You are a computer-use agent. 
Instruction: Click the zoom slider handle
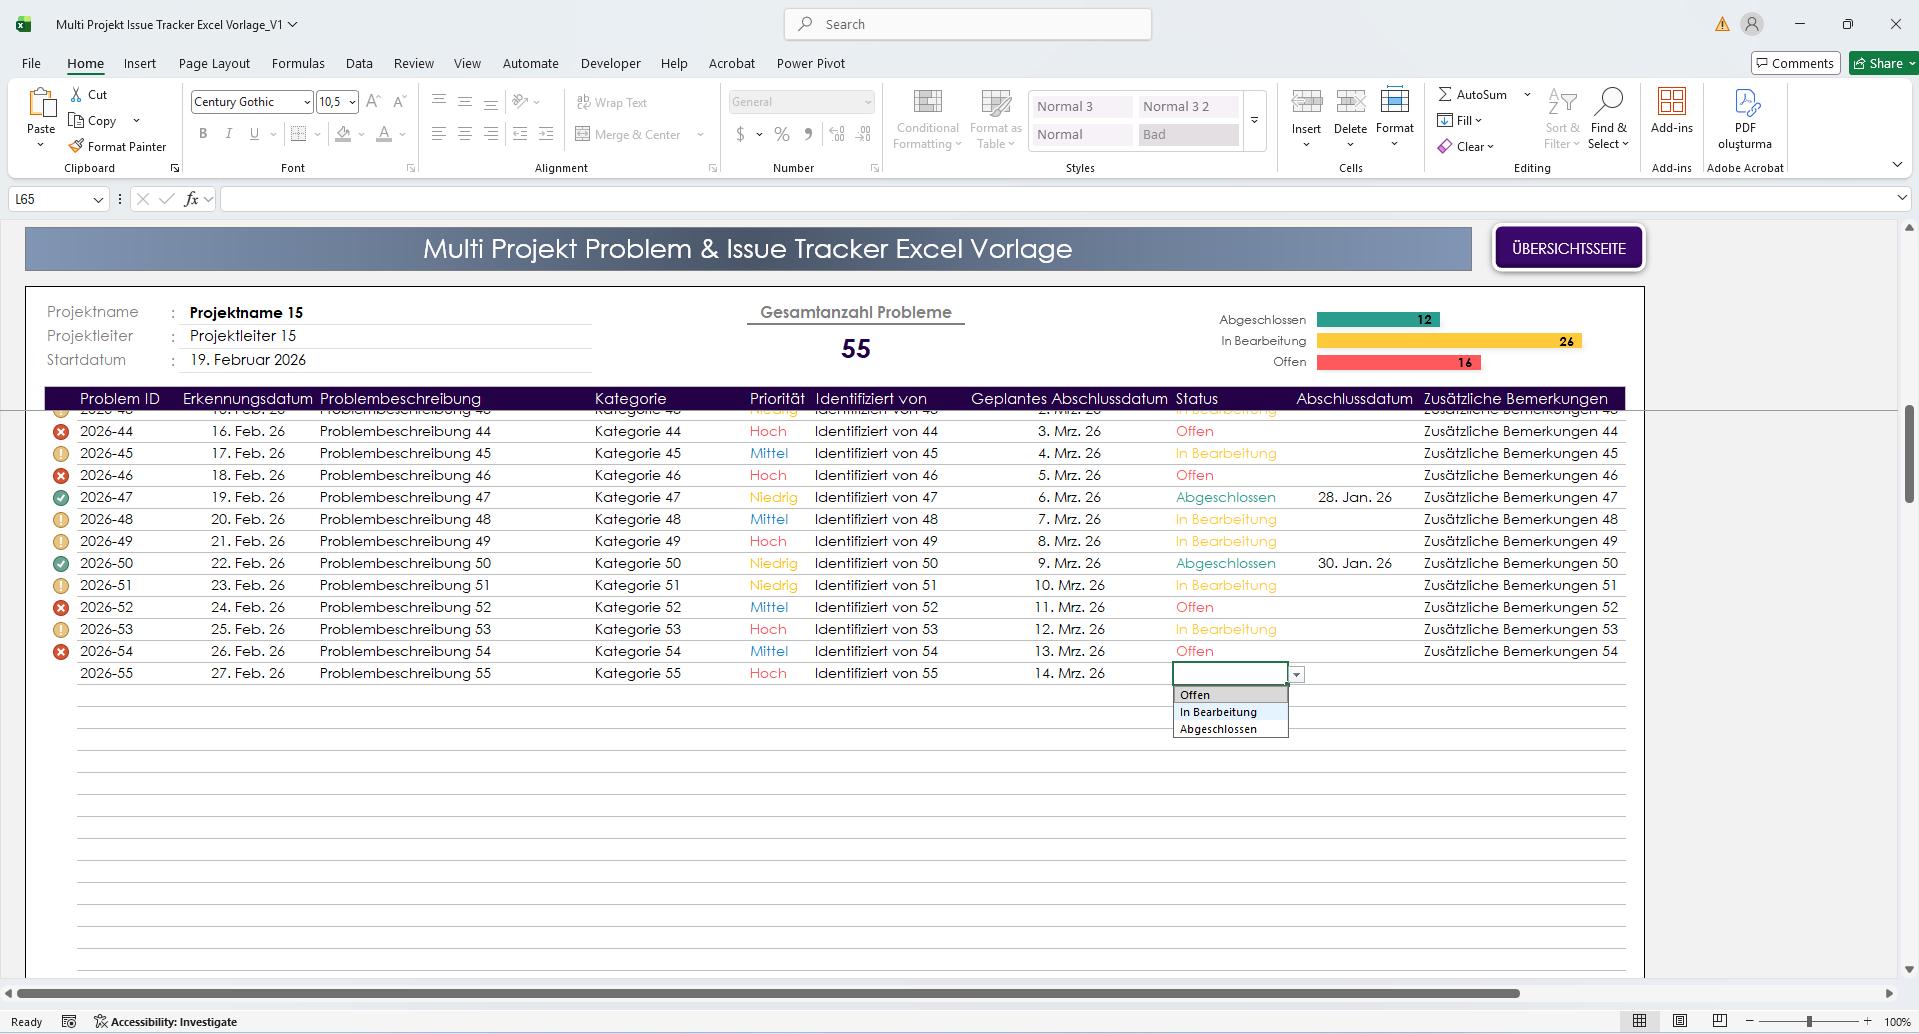tap(1808, 1021)
